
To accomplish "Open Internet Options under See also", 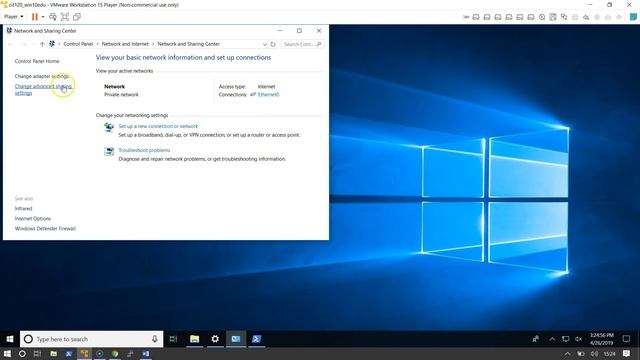I will click(33, 219).
